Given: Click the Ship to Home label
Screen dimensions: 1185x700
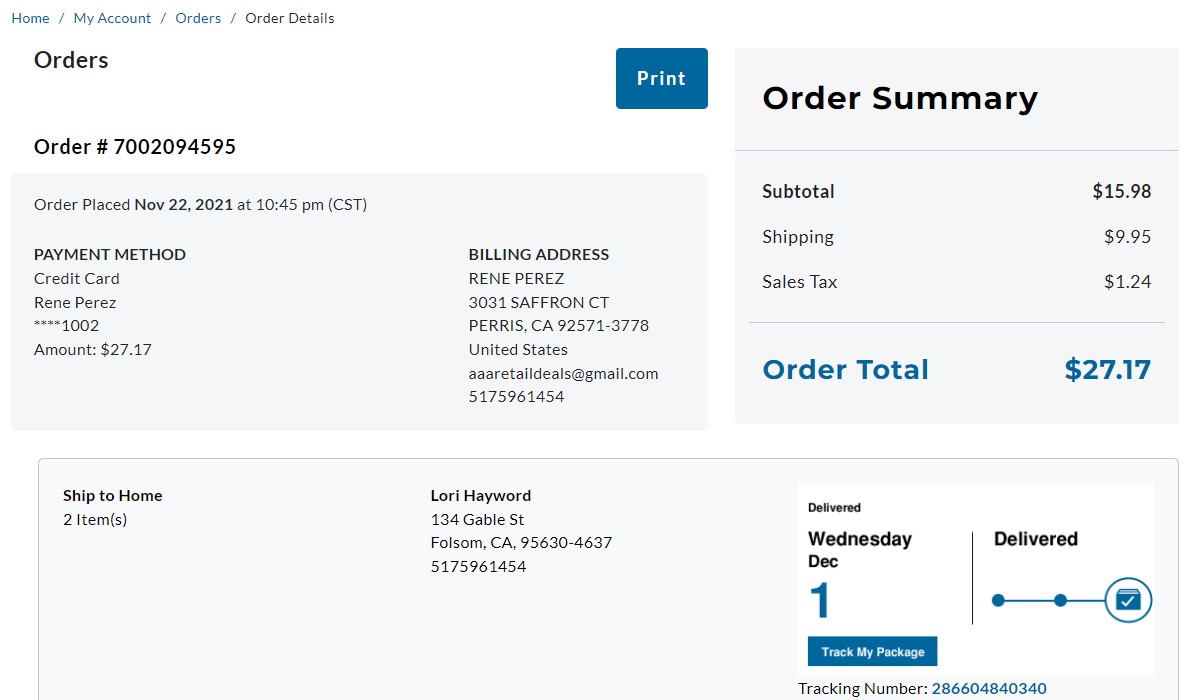Looking at the screenshot, I should tap(113, 496).
